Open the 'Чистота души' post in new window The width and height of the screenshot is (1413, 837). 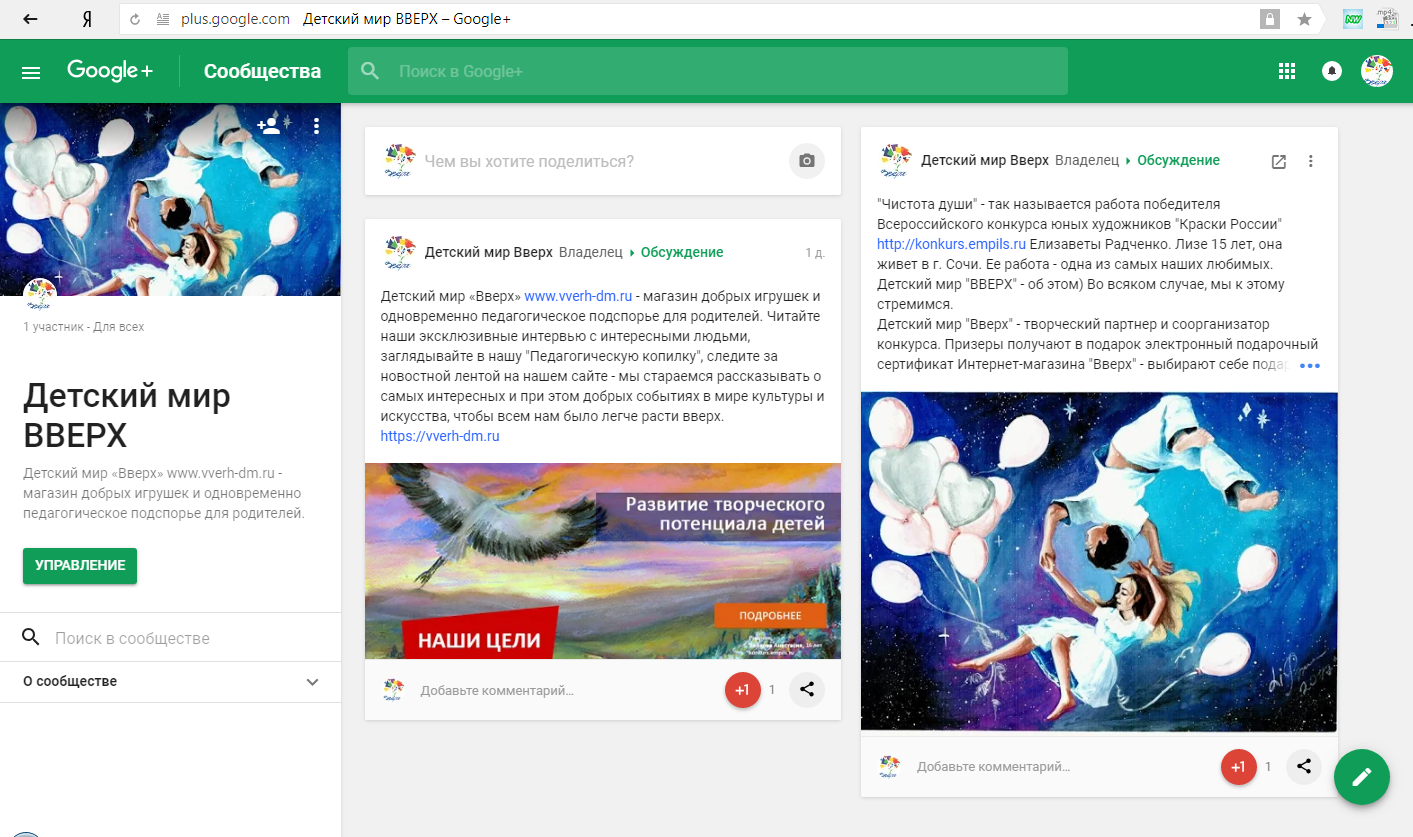[1278, 161]
